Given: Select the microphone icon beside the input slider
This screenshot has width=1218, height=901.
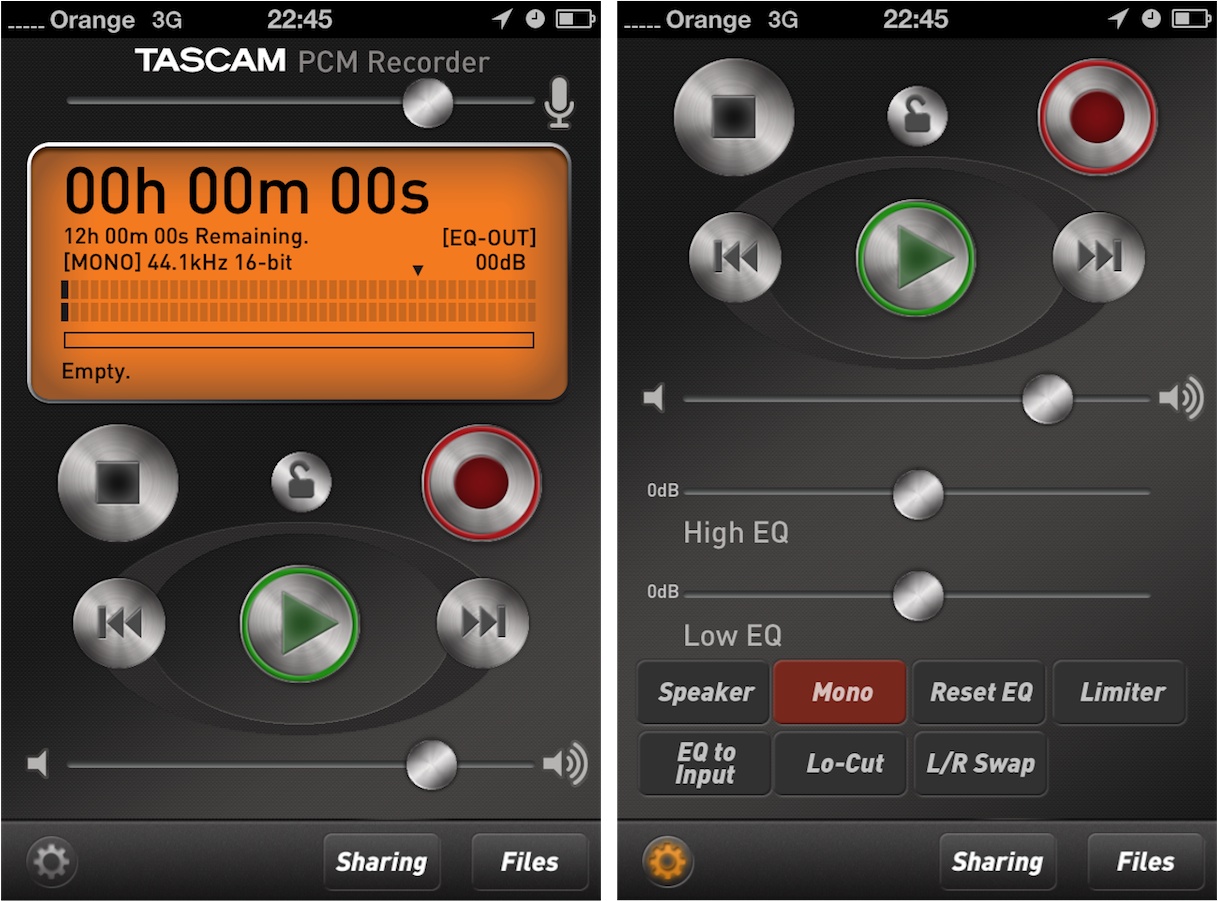Looking at the screenshot, I should point(560,101).
